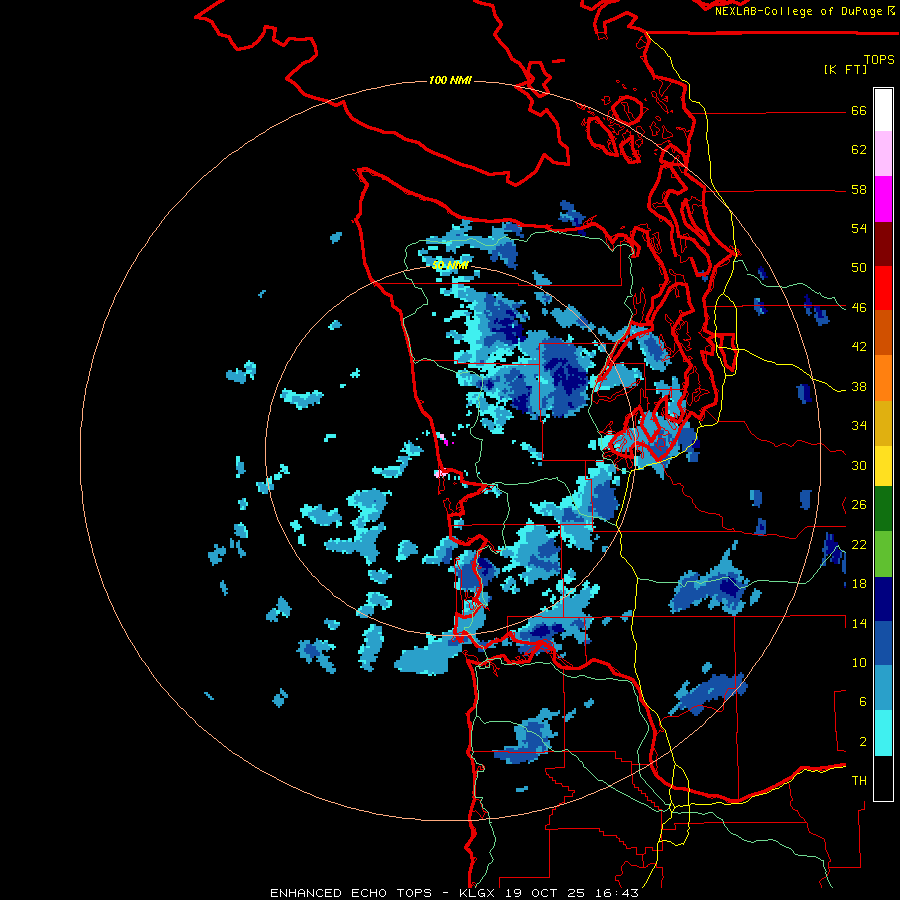The height and width of the screenshot is (900, 900).
Task: Click the light green legend swatch
Action: tap(883, 554)
